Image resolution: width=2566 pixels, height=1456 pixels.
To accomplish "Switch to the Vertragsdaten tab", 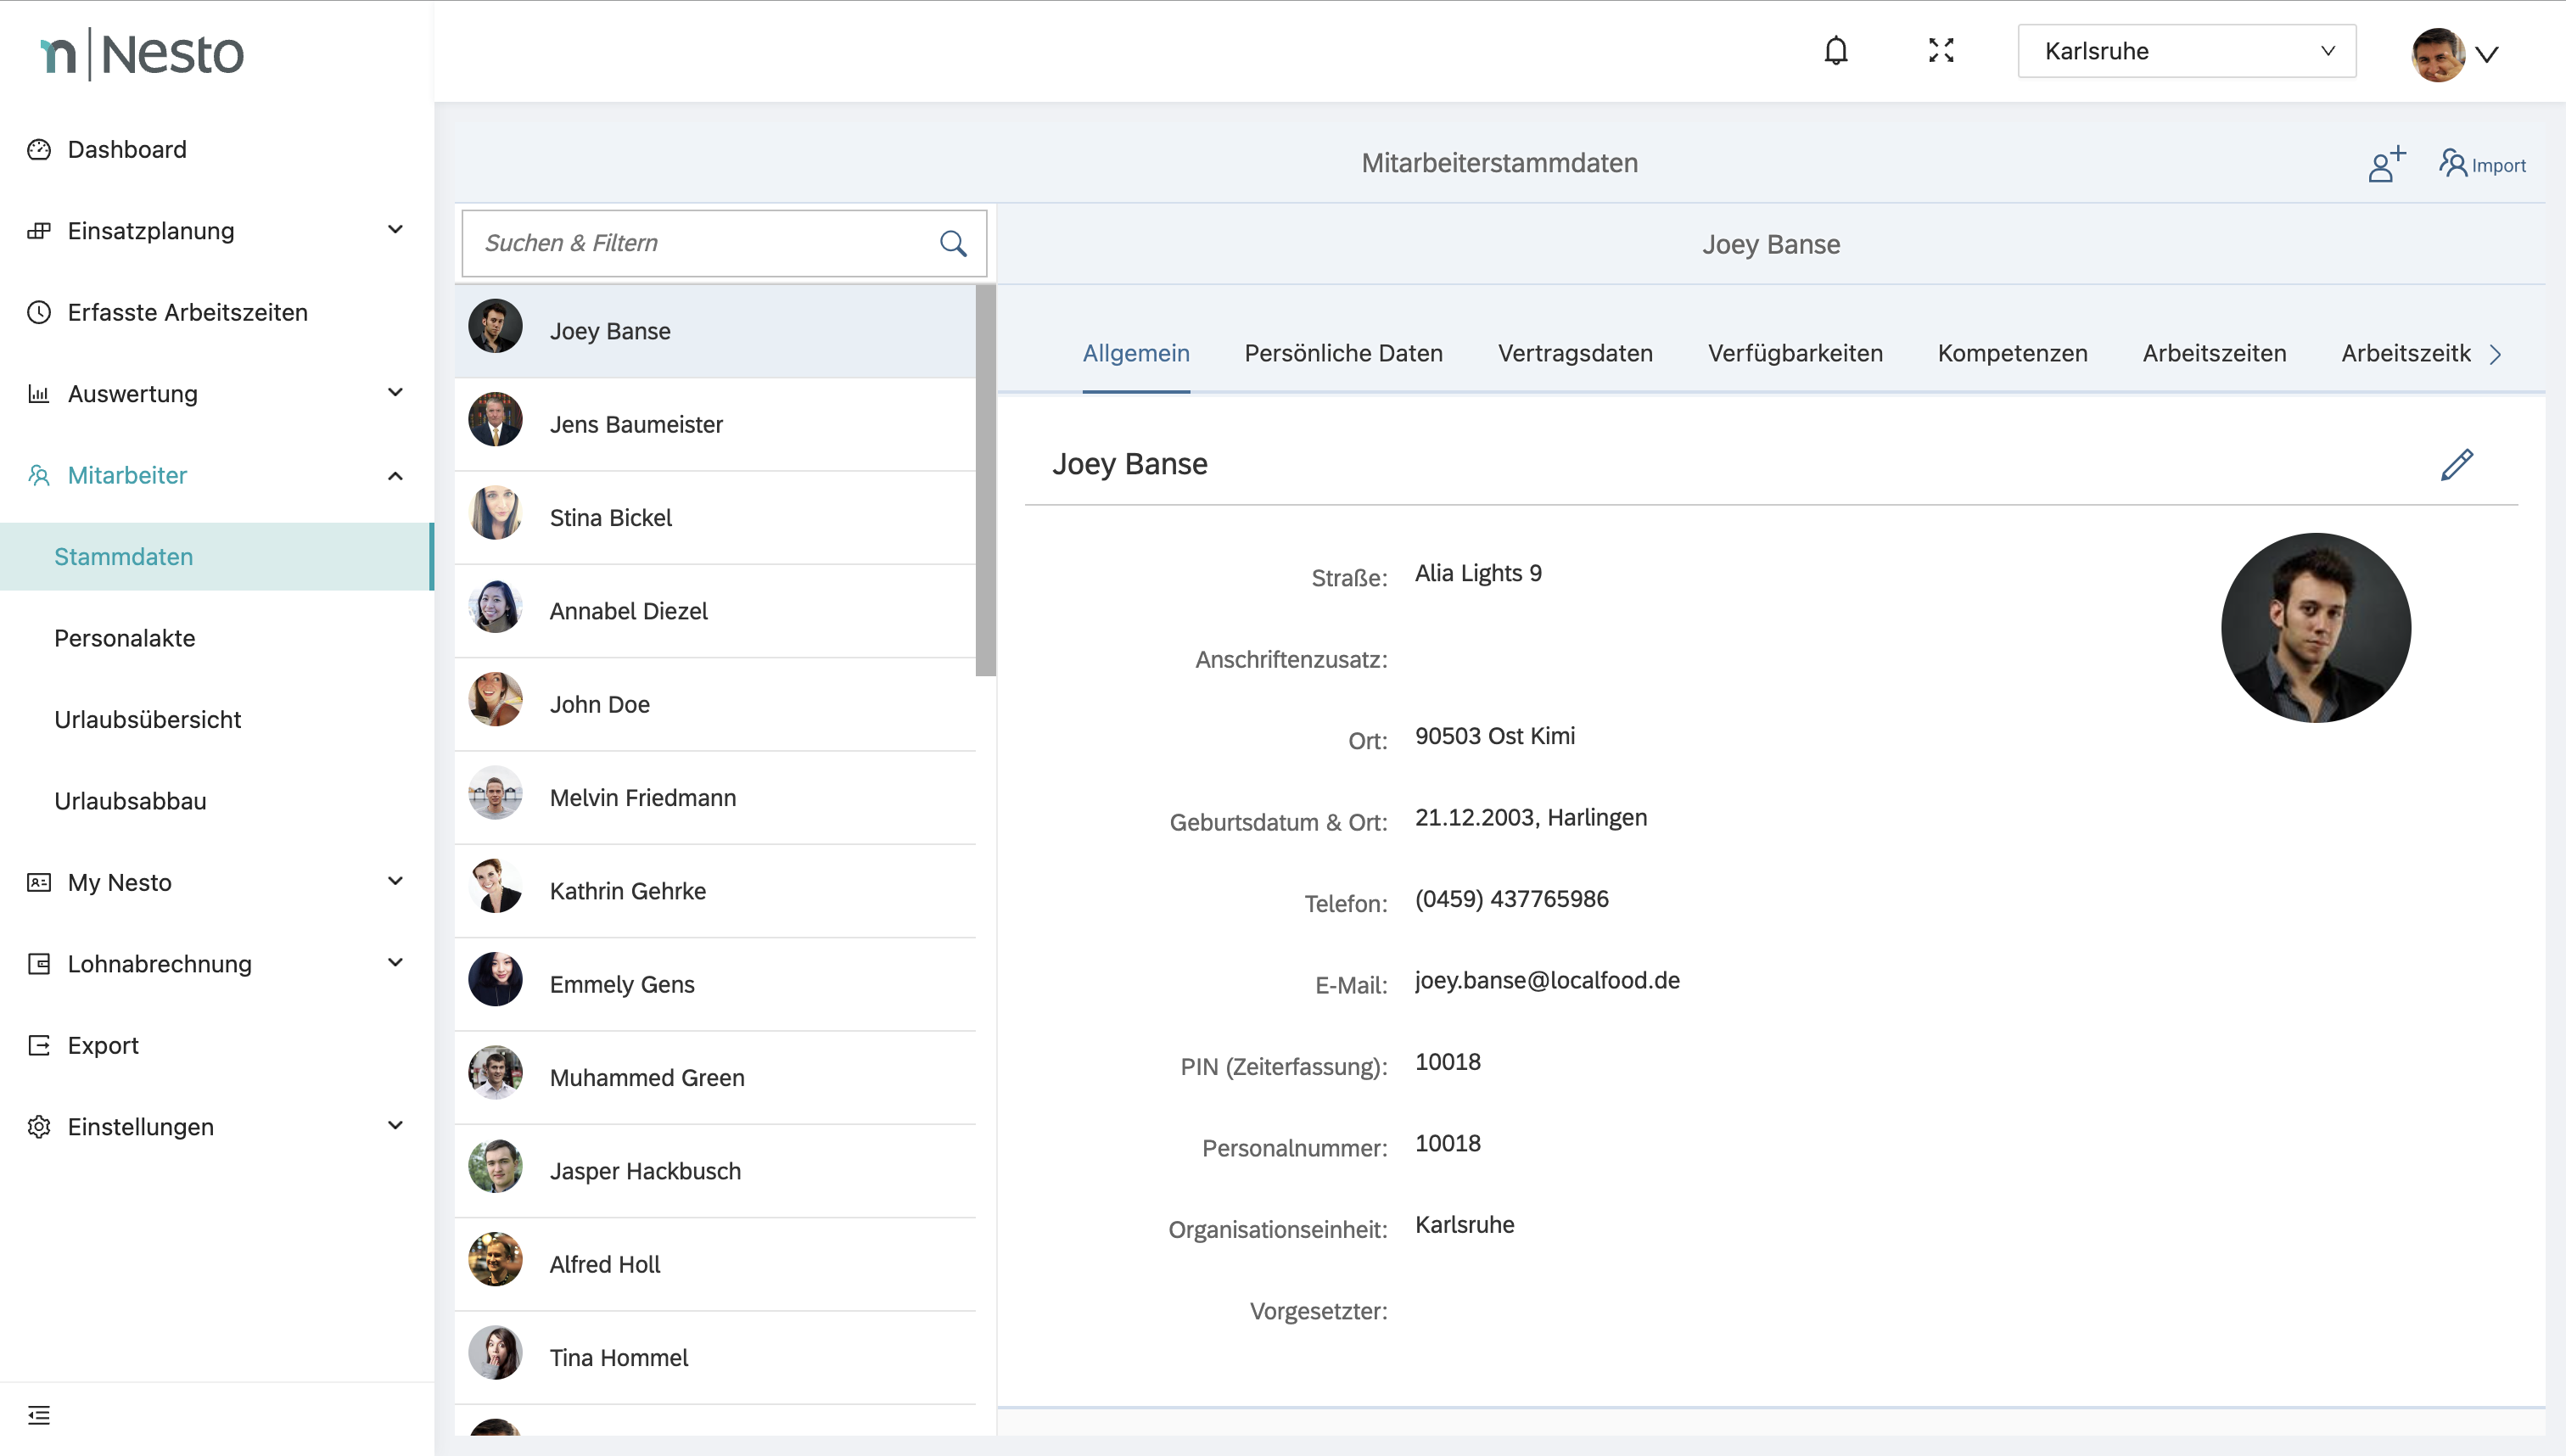I will point(1574,353).
